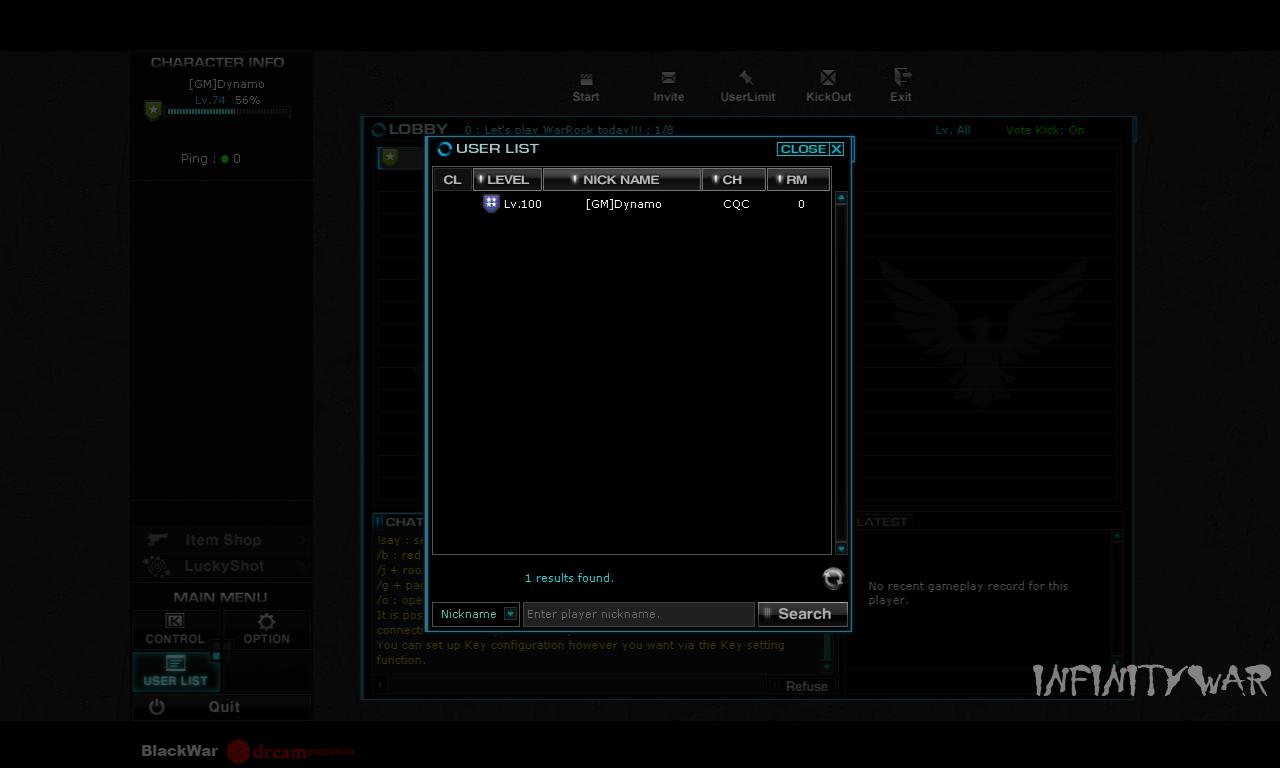Viewport: 1280px width, 768px height.
Task: Click the CL column header
Action: point(452,180)
